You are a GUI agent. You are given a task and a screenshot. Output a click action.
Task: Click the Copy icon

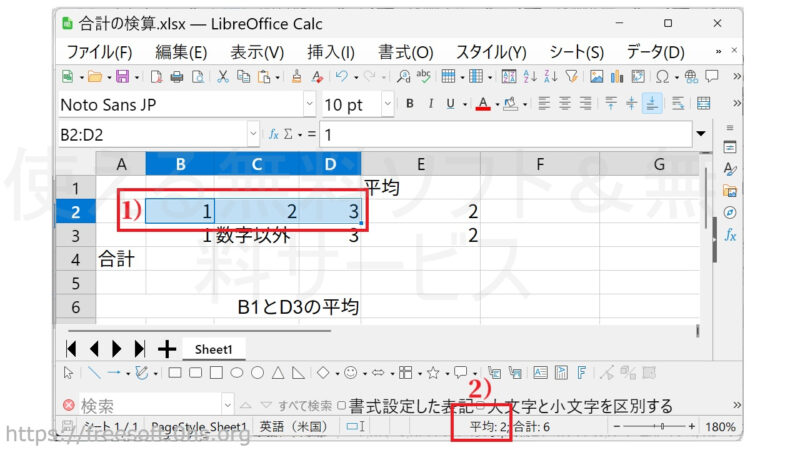[x=243, y=77]
